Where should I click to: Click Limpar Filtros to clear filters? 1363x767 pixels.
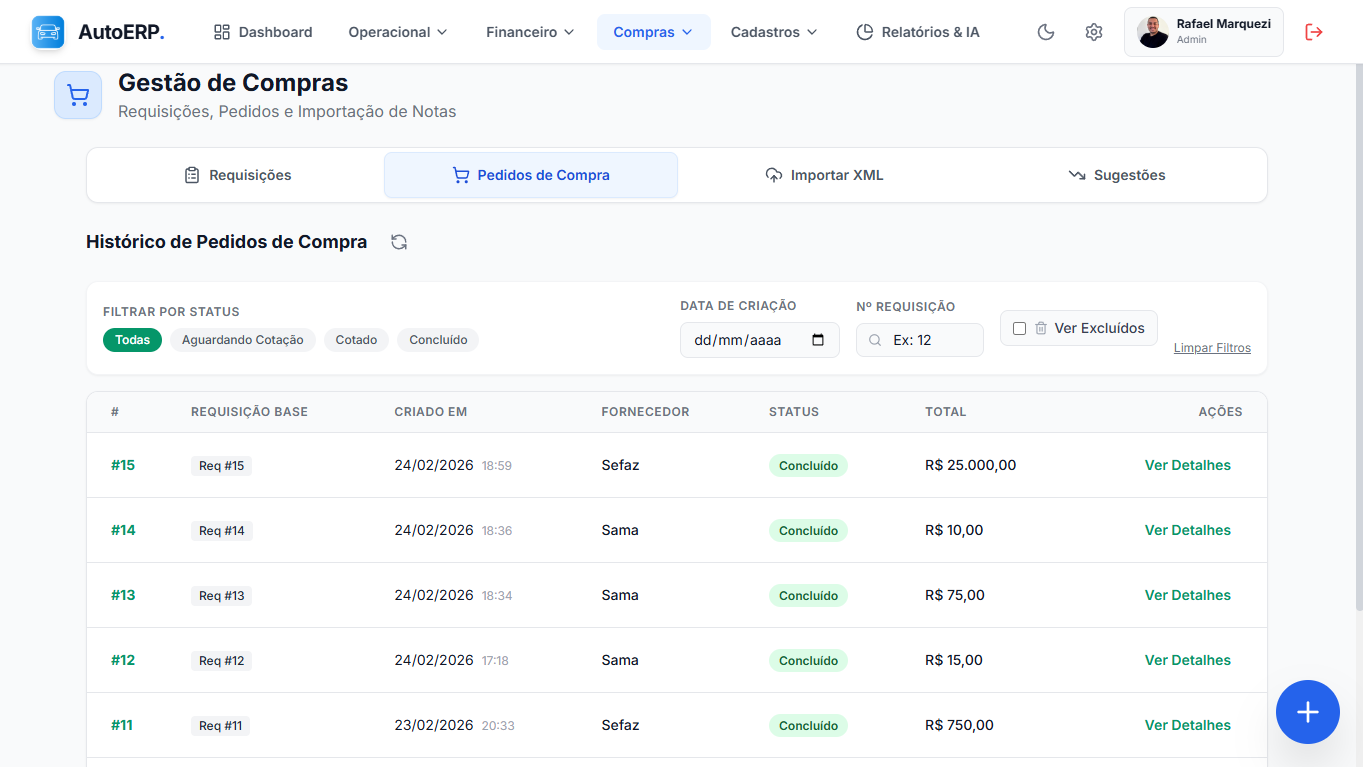(1212, 347)
